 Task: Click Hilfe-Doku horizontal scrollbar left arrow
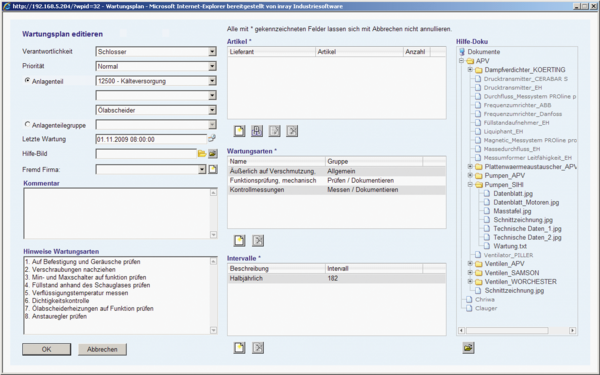click(x=461, y=330)
